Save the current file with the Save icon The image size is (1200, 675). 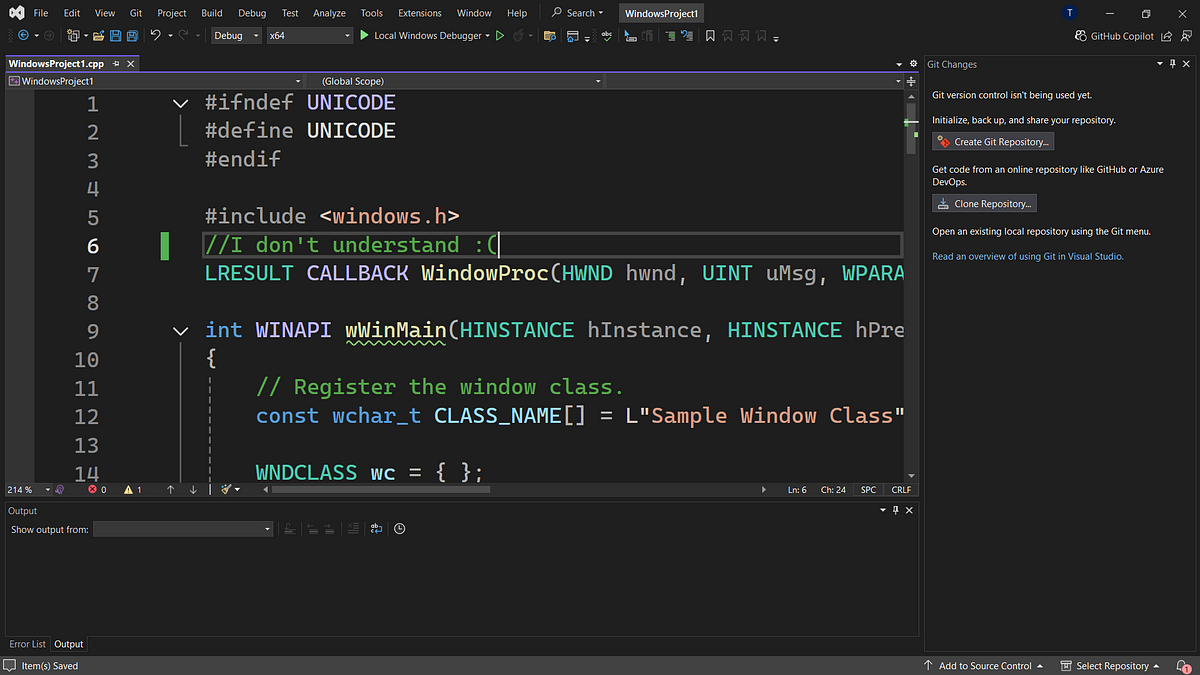(x=116, y=35)
